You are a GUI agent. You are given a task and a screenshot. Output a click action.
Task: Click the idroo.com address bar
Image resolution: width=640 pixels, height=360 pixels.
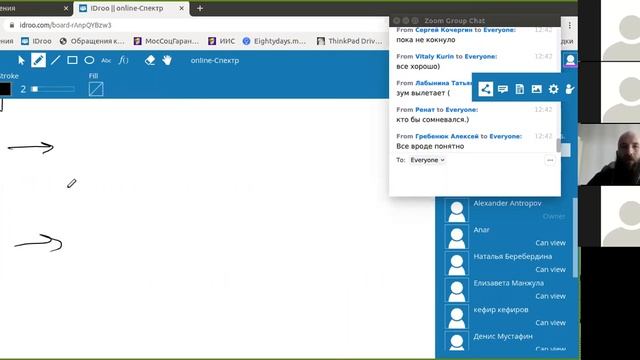pos(196,25)
